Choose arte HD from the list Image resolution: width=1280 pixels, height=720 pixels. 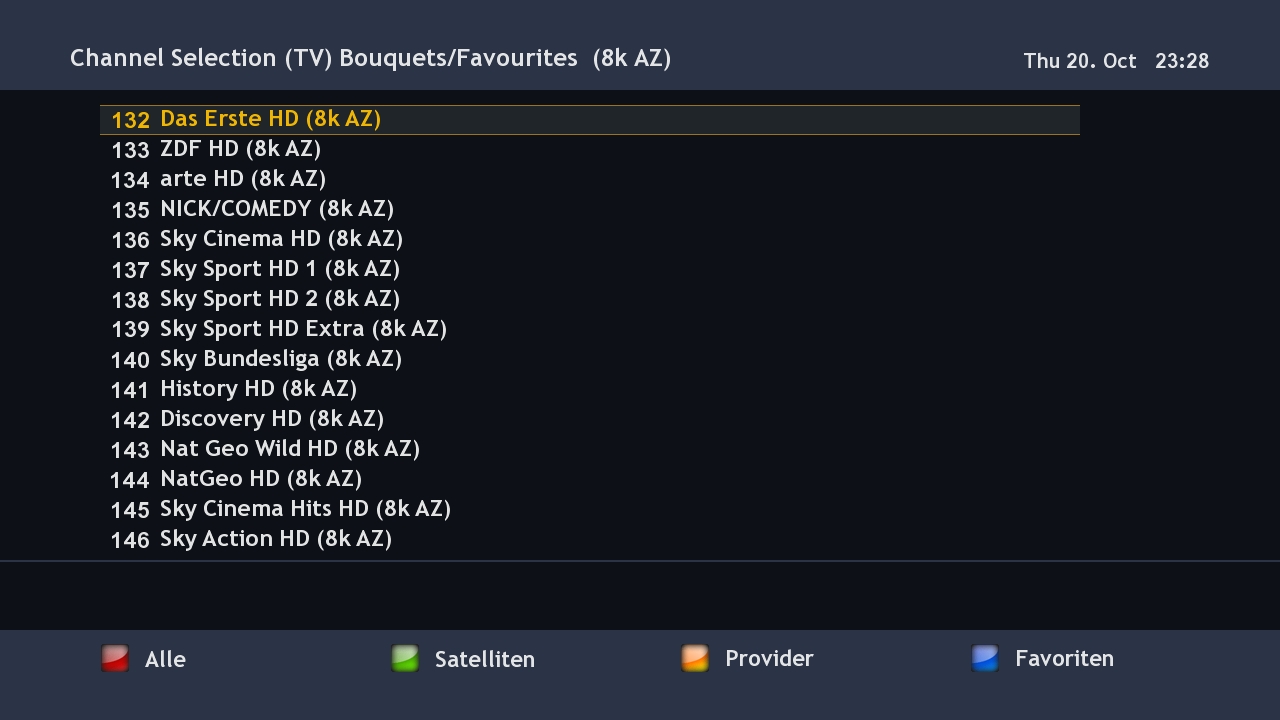click(x=243, y=179)
